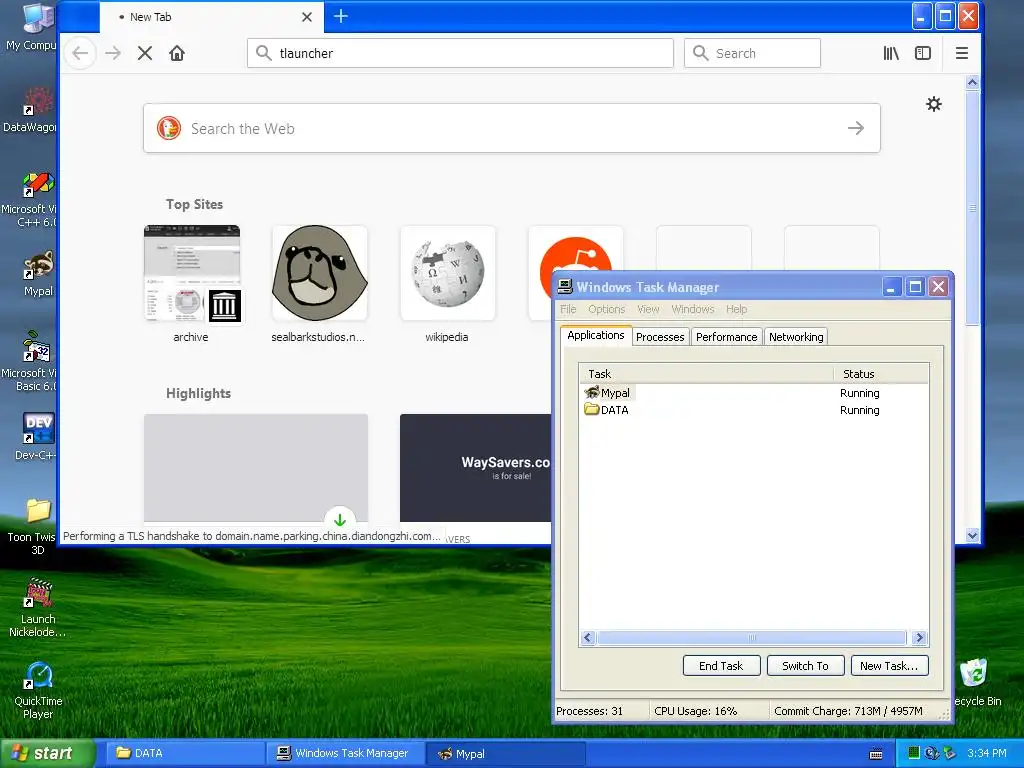The height and width of the screenshot is (768, 1024).
Task: Open the Library icon in Mypal toolbar
Action: (x=891, y=53)
